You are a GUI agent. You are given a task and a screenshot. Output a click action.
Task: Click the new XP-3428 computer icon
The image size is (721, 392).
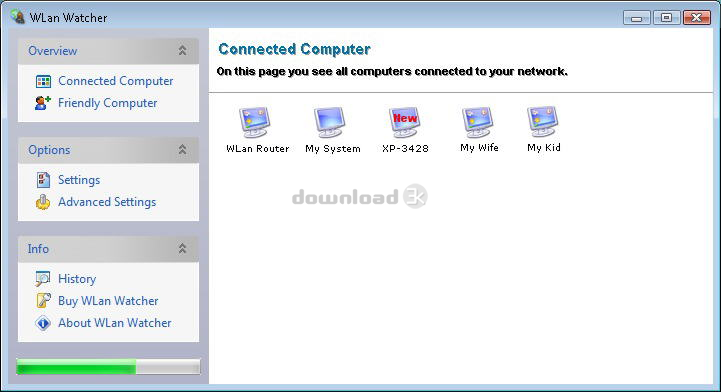point(404,122)
